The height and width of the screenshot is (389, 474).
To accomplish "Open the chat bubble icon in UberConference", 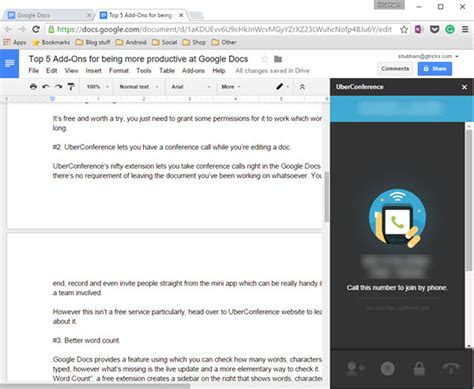I will pyautogui.click(x=387, y=368).
